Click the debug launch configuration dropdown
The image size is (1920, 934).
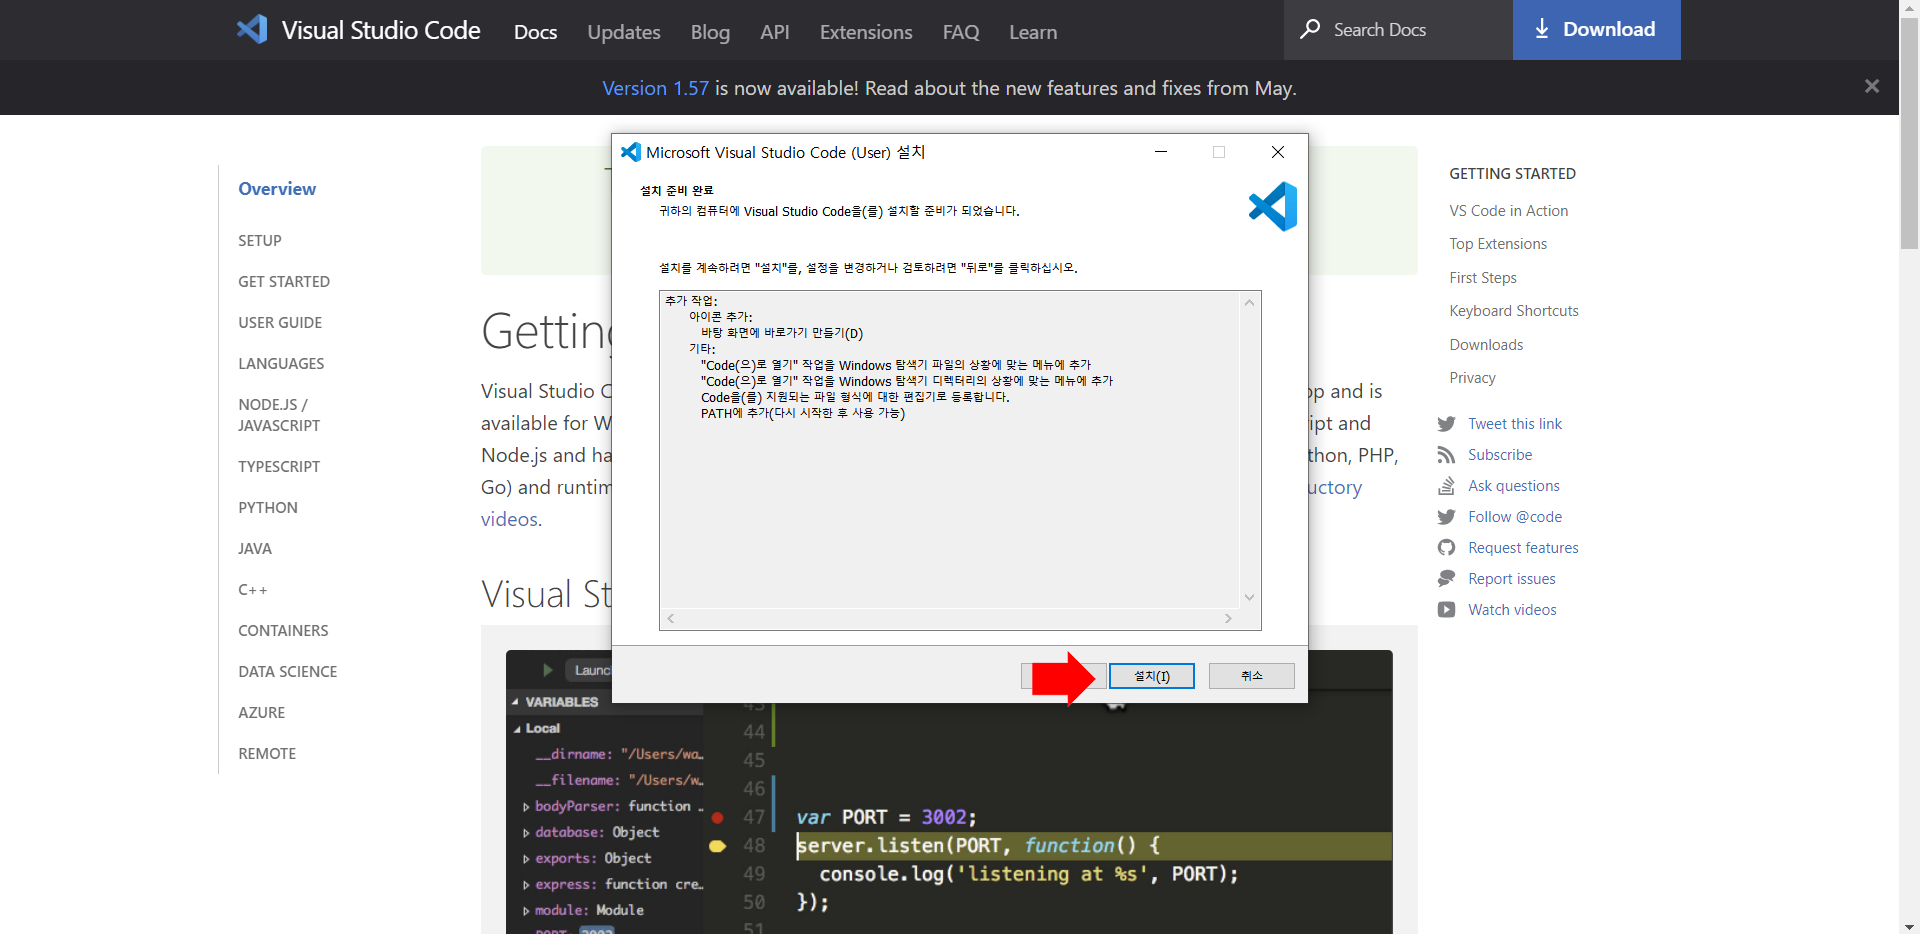(590, 670)
